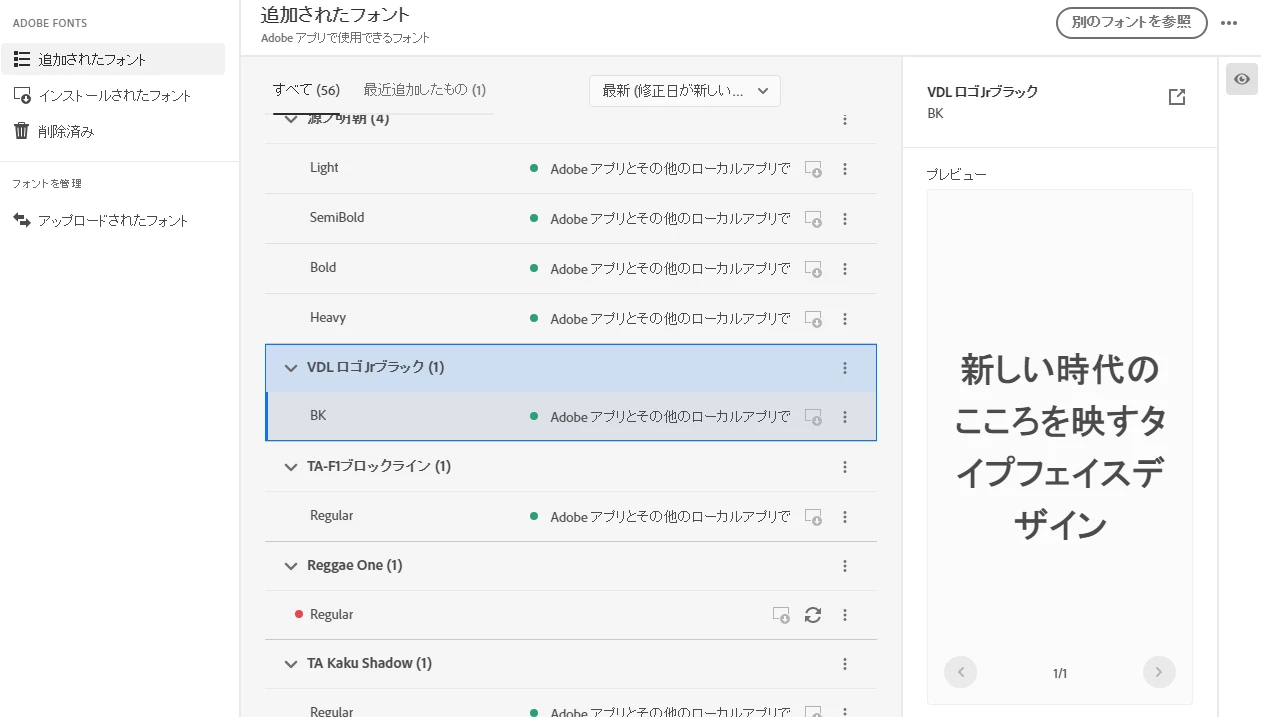Viewport: 1261px width, 717px height.
Task: Collapse the Reggae One family chevron
Action: pos(291,566)
